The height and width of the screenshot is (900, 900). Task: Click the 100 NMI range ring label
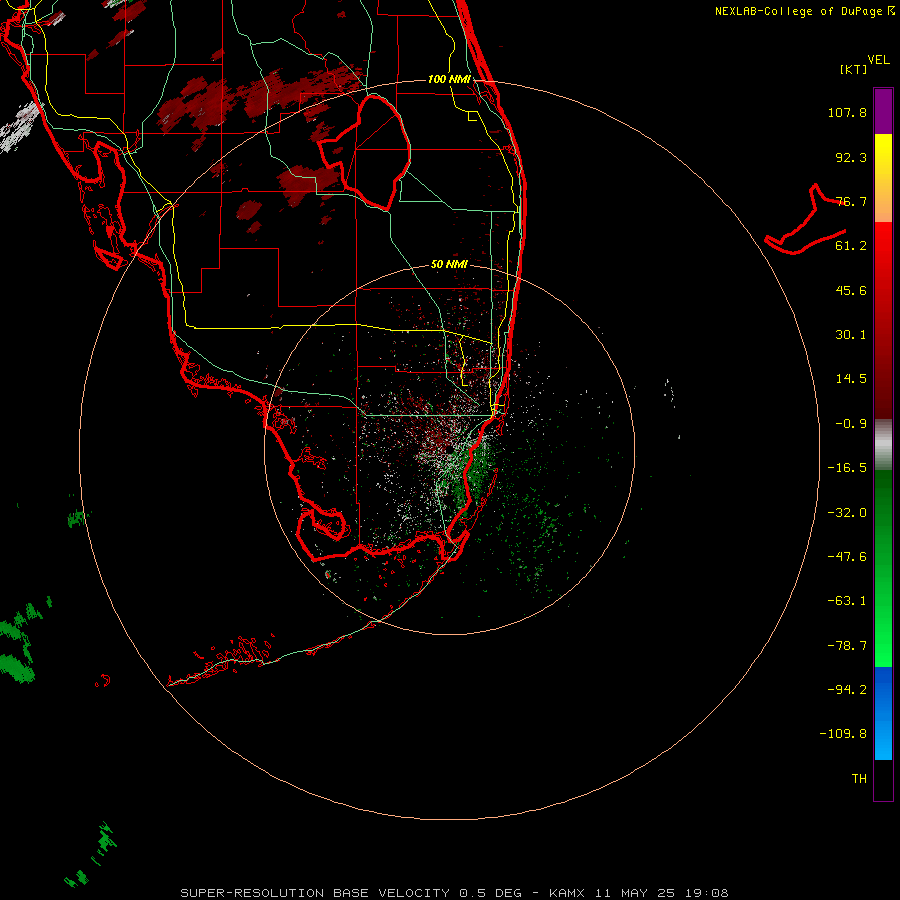click(x=449, y=79)
